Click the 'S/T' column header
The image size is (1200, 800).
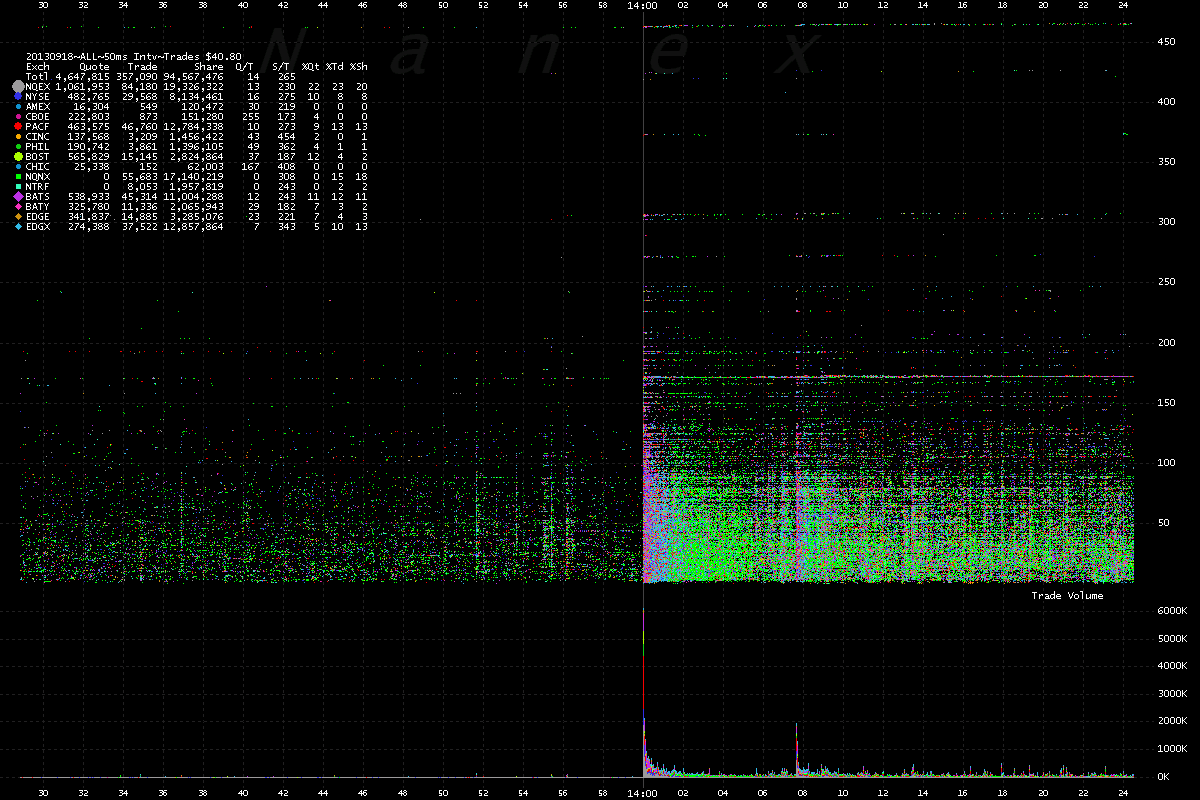281,67
